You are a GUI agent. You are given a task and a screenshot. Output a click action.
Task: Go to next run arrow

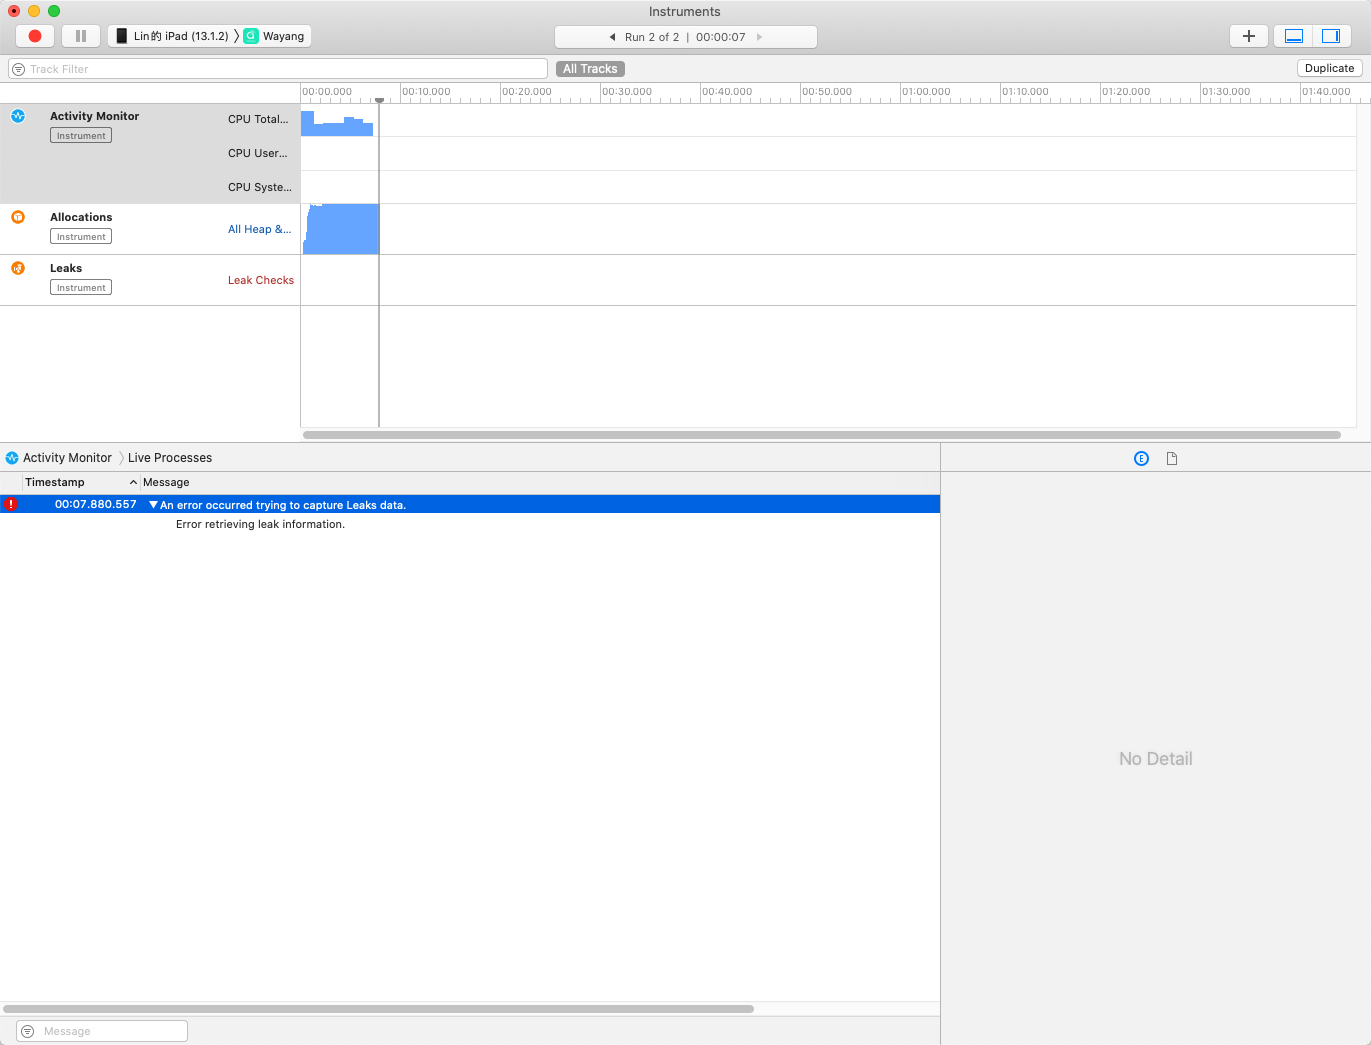[x=759, y=37]
